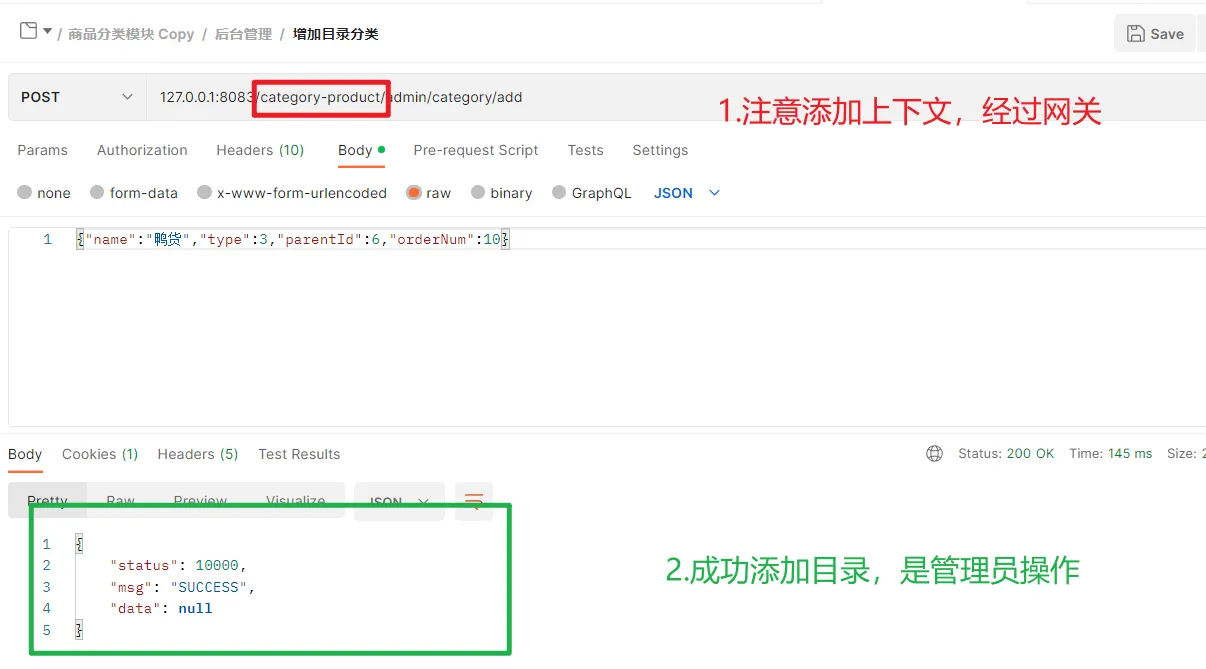Select the GraphQL body type
Image resolution: width=1206 pixels, height=669 pixels.
[x=592, y=193]
